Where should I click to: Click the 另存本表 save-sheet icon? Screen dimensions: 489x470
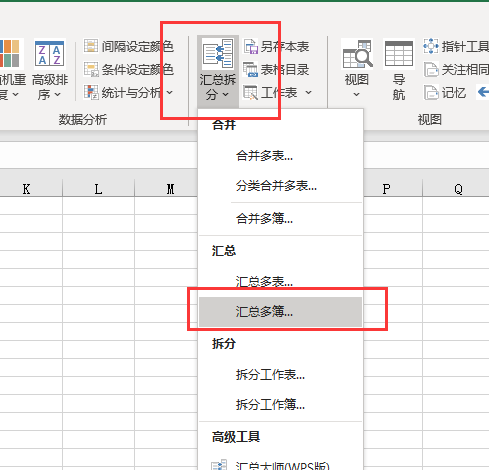pyautogui.click(x=251, y=46)
